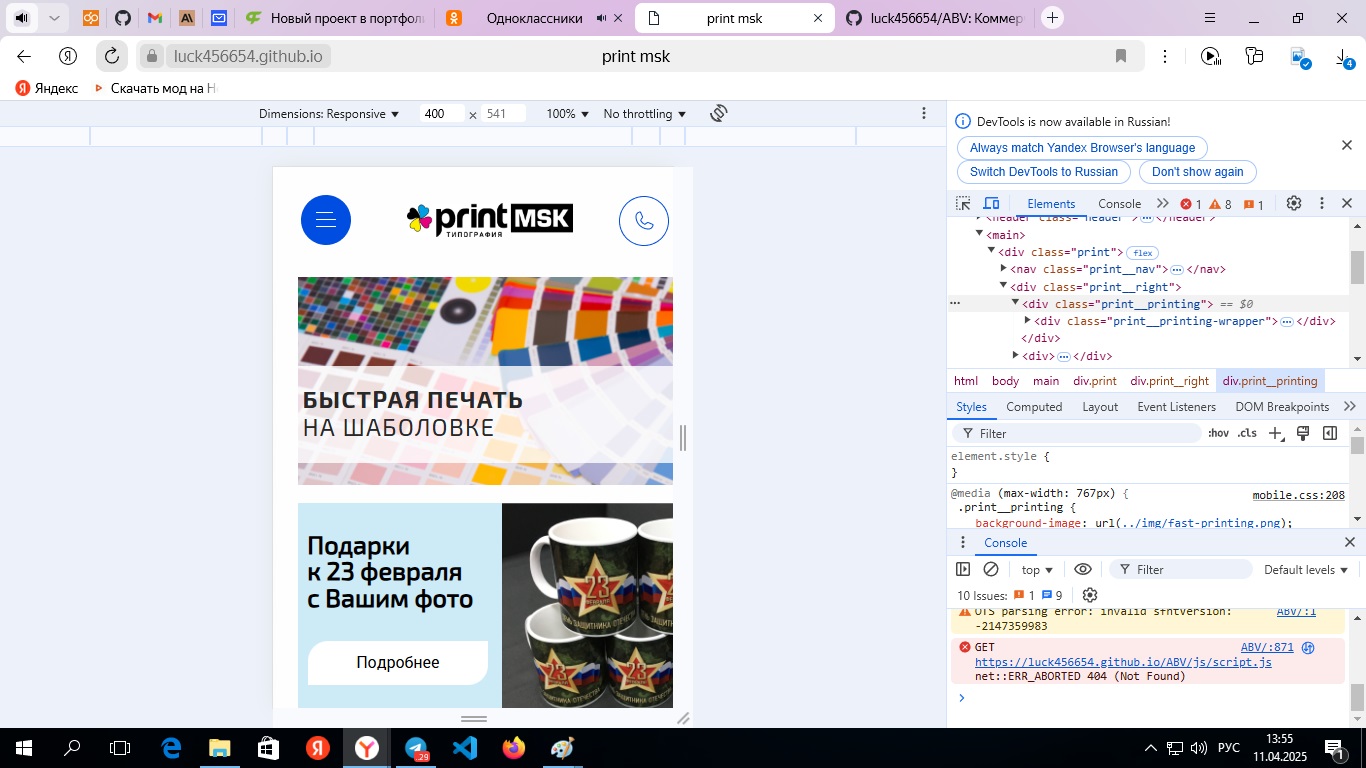
Task: Expand the print__printing-wrapper div node
Action: click(1028, 321)
